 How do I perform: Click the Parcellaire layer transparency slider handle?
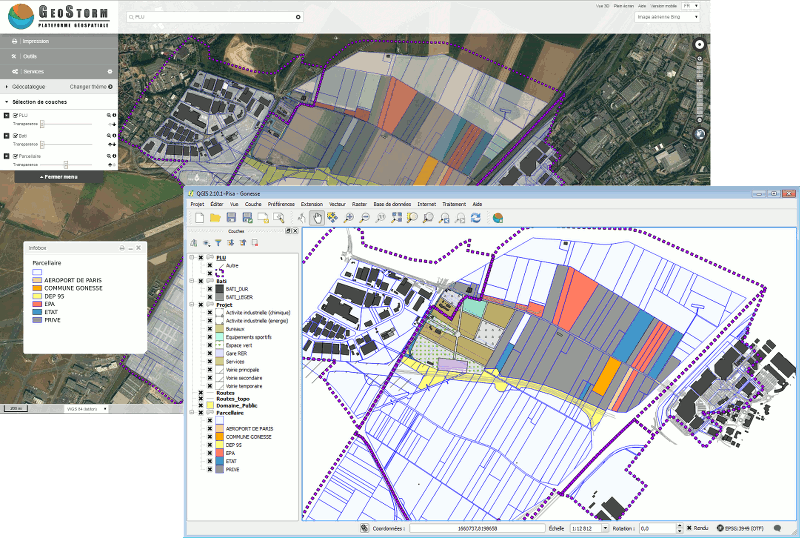[x=66, y=165]
